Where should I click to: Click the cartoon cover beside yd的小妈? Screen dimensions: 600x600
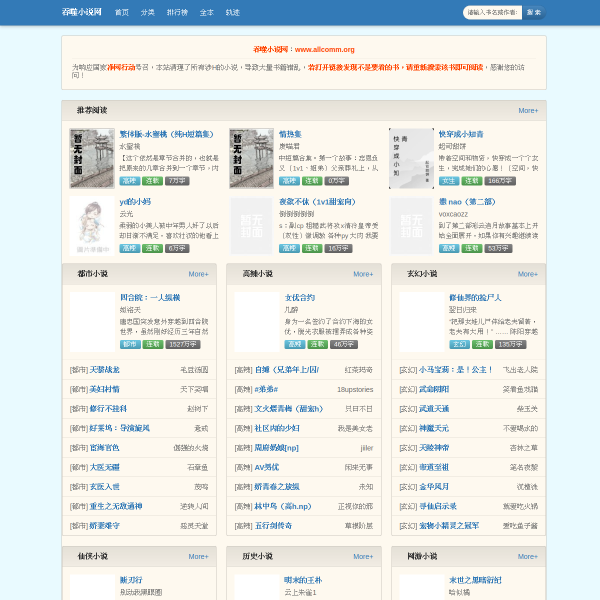point(92,226)
